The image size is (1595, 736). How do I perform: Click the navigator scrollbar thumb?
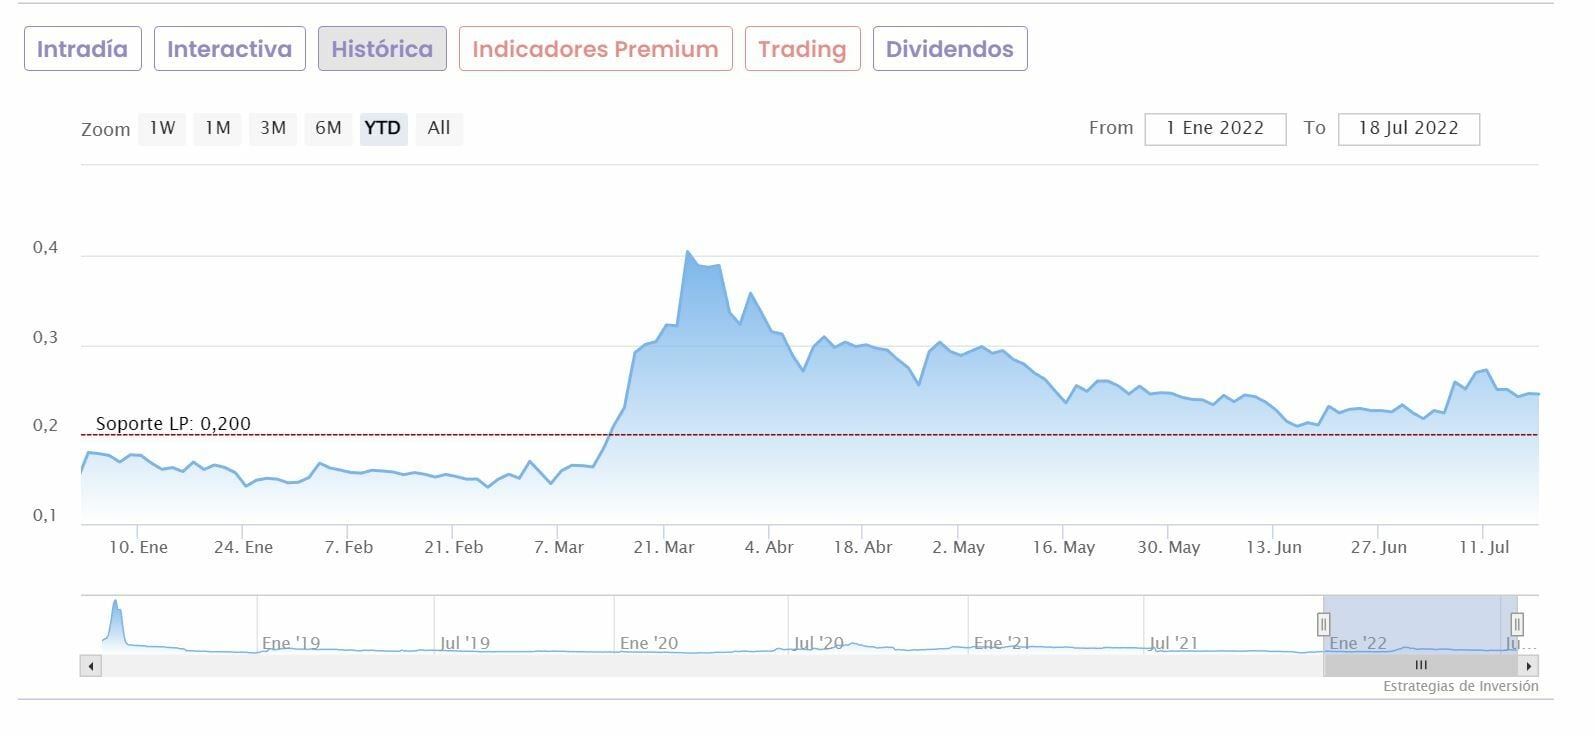click(1420, 666)
